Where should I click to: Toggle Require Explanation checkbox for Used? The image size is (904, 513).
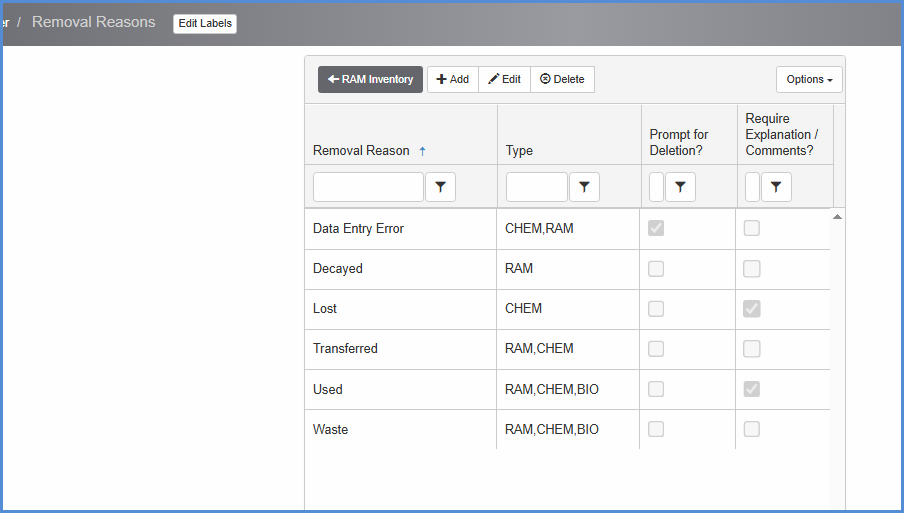pos(752,389)
